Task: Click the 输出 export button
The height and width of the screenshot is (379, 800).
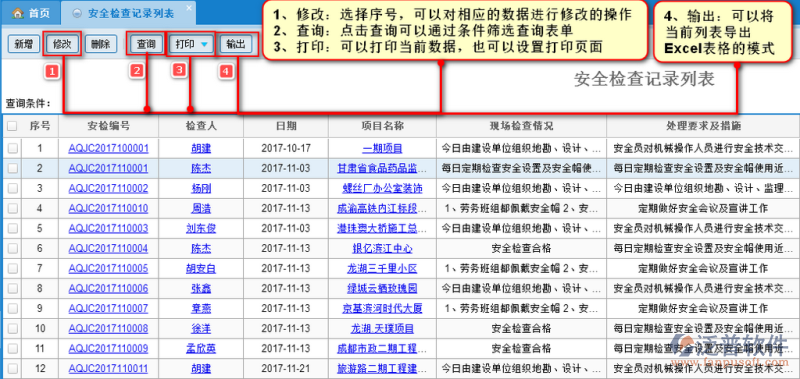Action: pyautogui.click(x=236, y=44)
